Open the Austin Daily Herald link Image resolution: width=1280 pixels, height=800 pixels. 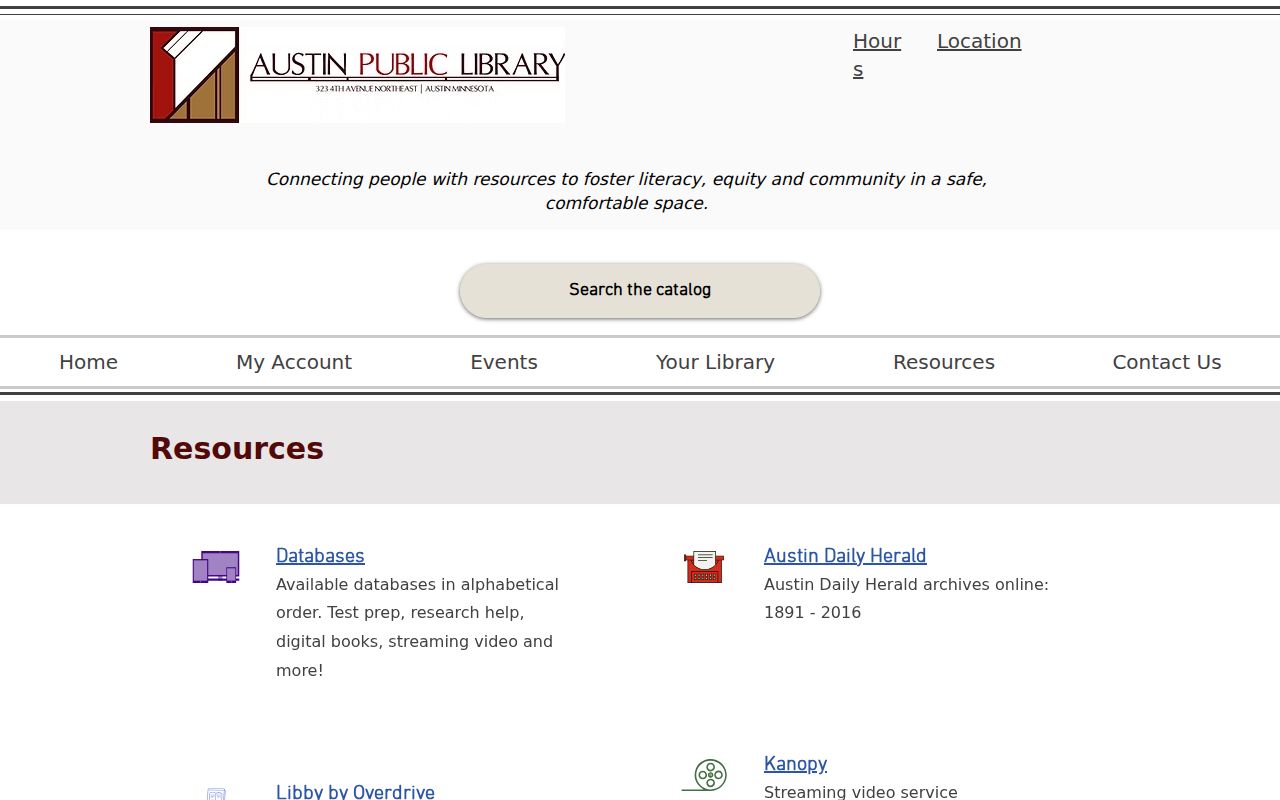coord(845,555)
